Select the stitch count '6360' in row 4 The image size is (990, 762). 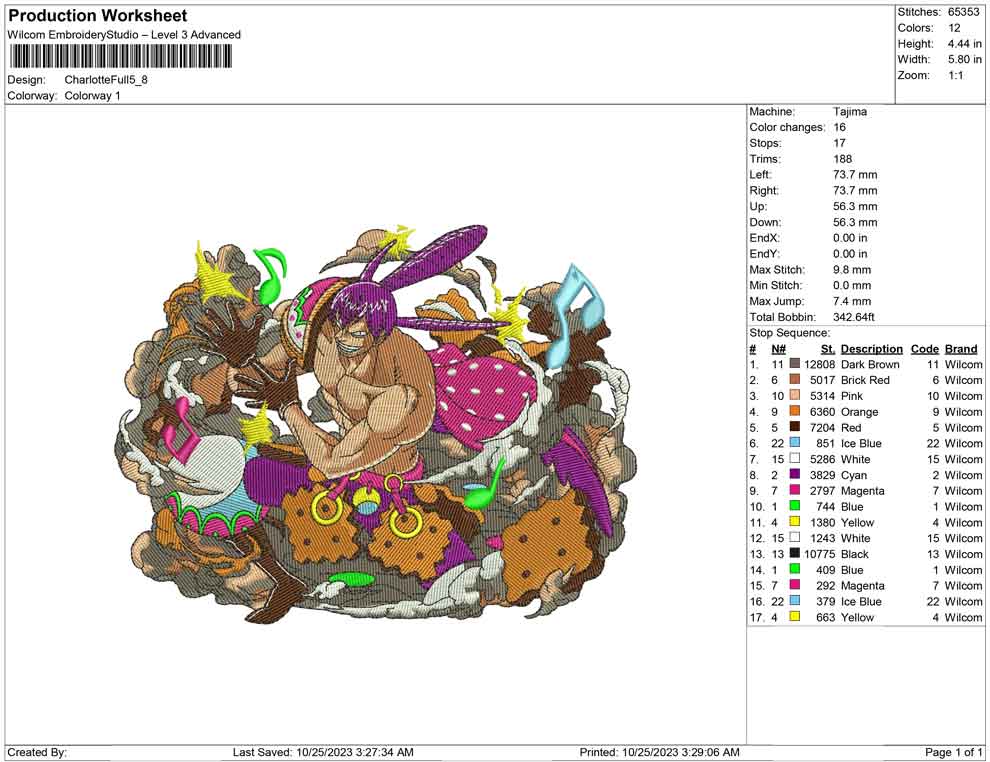[823, 412]
